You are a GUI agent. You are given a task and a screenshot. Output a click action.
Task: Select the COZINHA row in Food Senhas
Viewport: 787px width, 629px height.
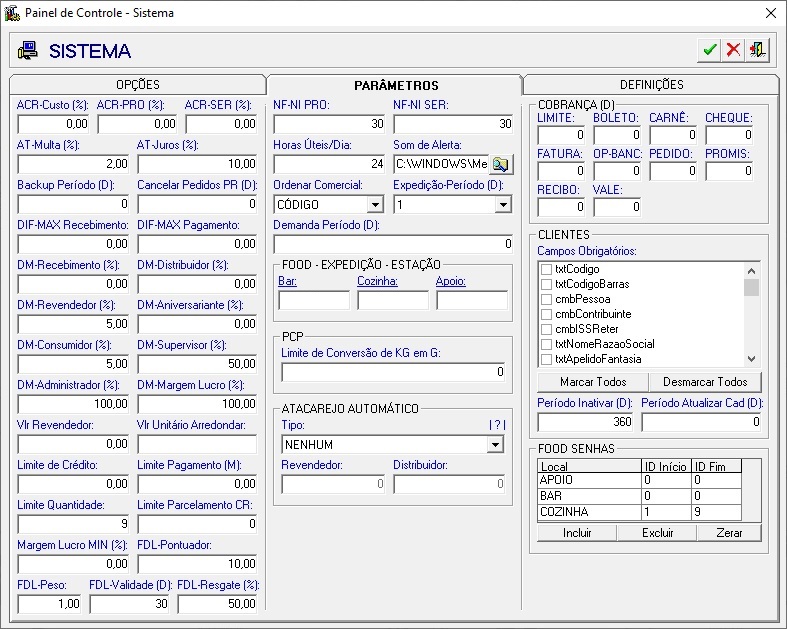588,511
